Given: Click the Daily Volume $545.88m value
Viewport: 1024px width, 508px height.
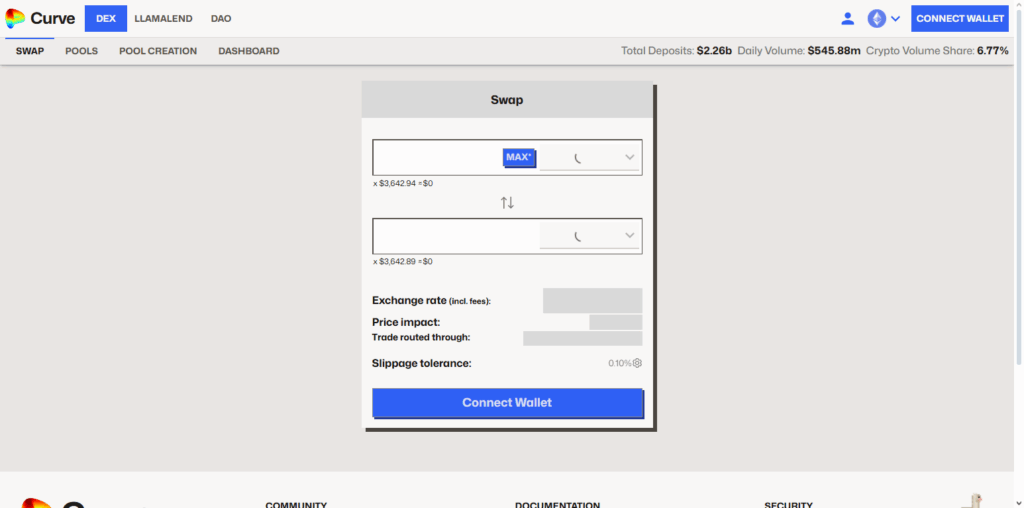Looking at the screenshot, I should (834, 50).
